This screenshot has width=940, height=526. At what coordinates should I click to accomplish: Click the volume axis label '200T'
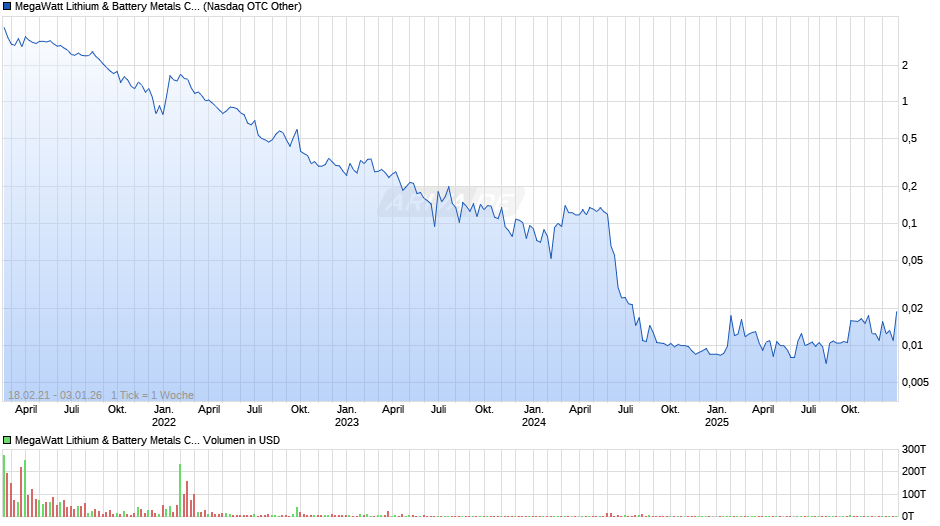(914, 471)
